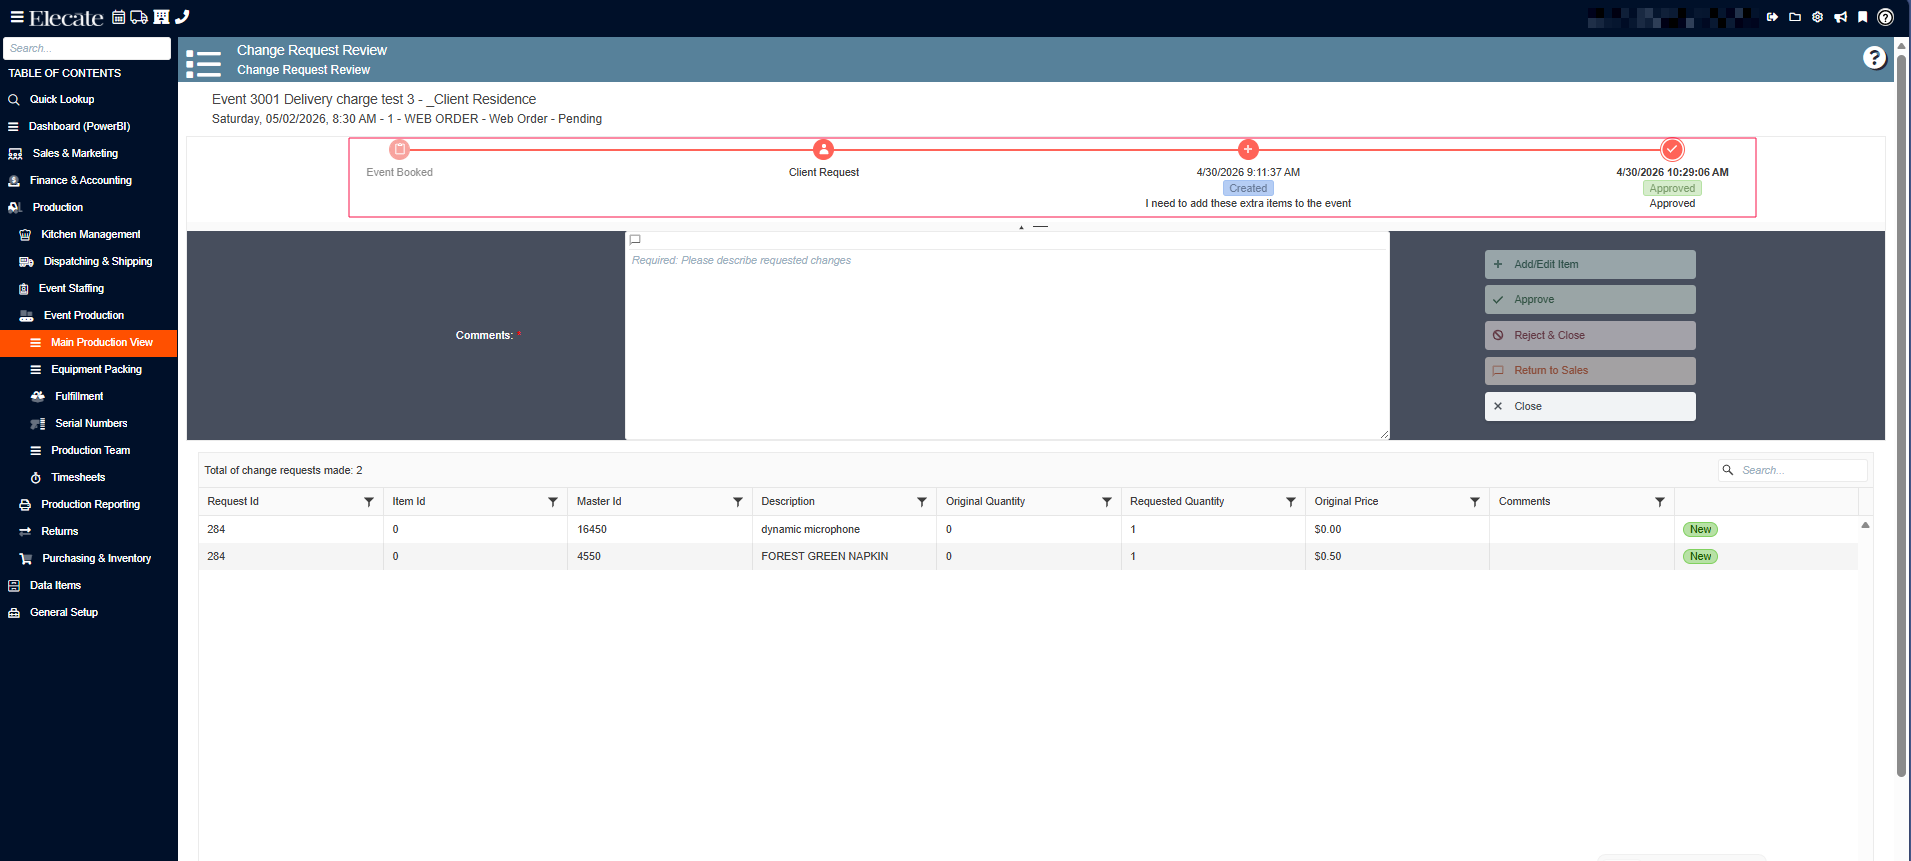The width and height of the screenshot is (1911, 861).
Task: Open the calendar icon beside Elecate logo
Action: coord(118,17)
